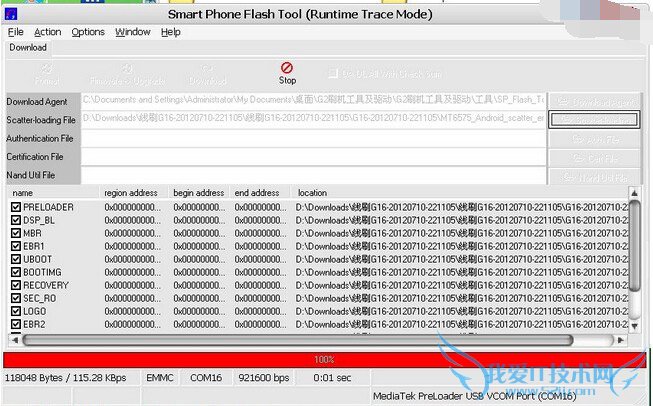This screenshot has width=653, height=406.
Task: Uncheck the EBR2 checkbox
Action: 16,324
